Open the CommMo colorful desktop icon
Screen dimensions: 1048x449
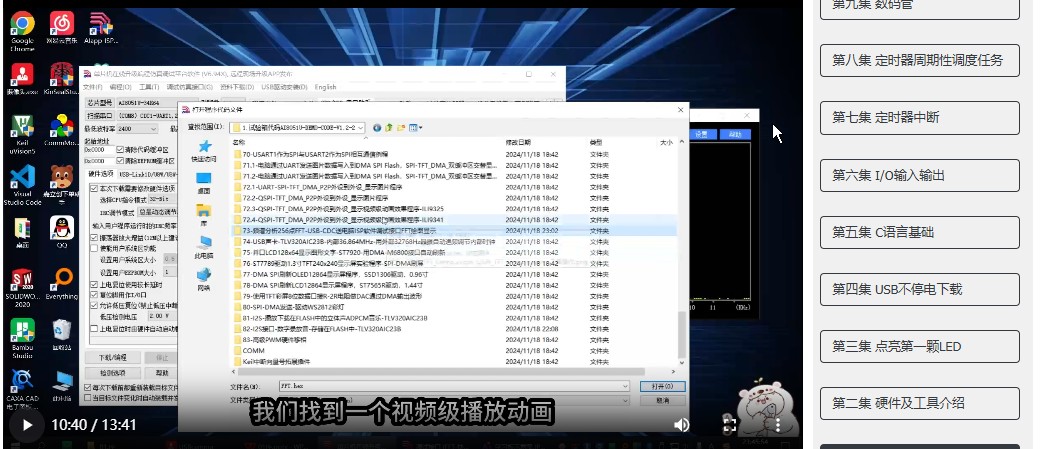click(61, 127)
